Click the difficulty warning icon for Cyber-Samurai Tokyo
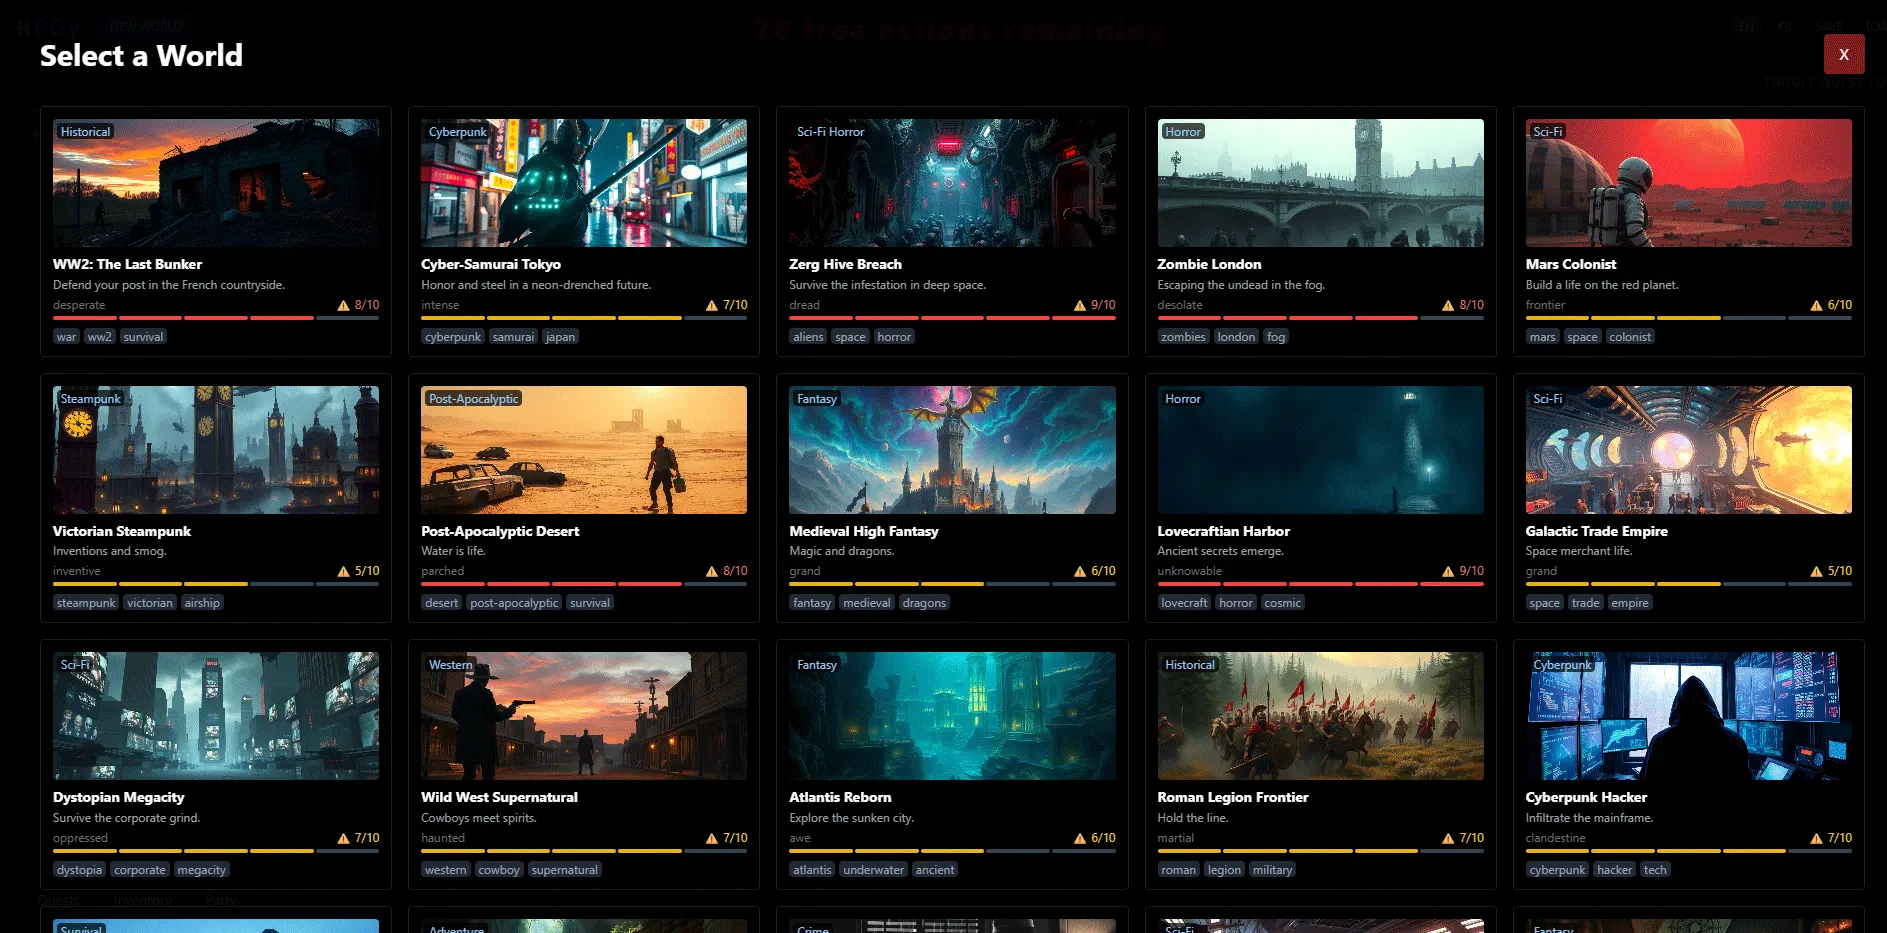 pos(712,305)
